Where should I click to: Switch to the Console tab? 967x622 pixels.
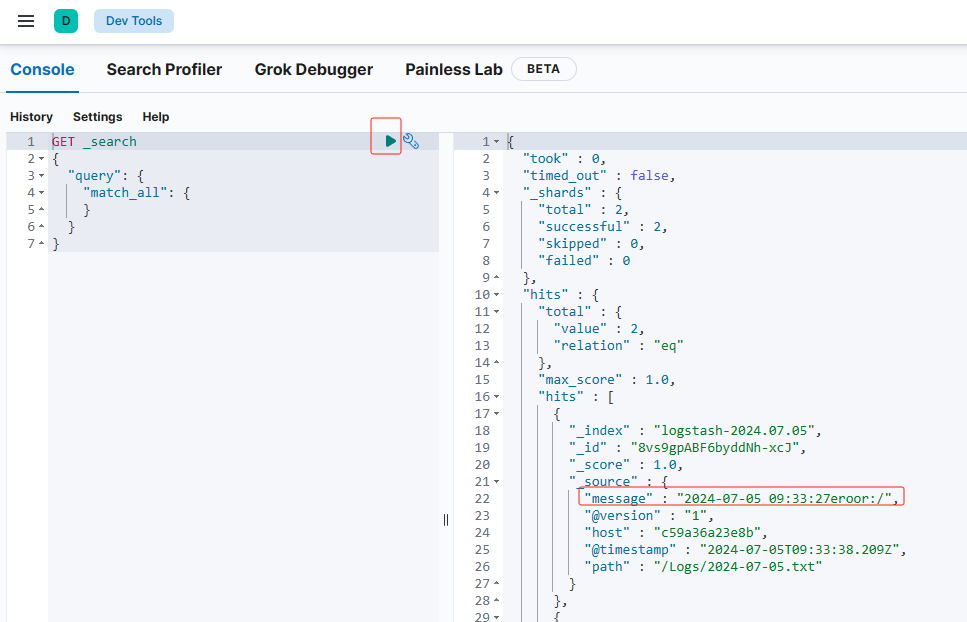[43, 70]
